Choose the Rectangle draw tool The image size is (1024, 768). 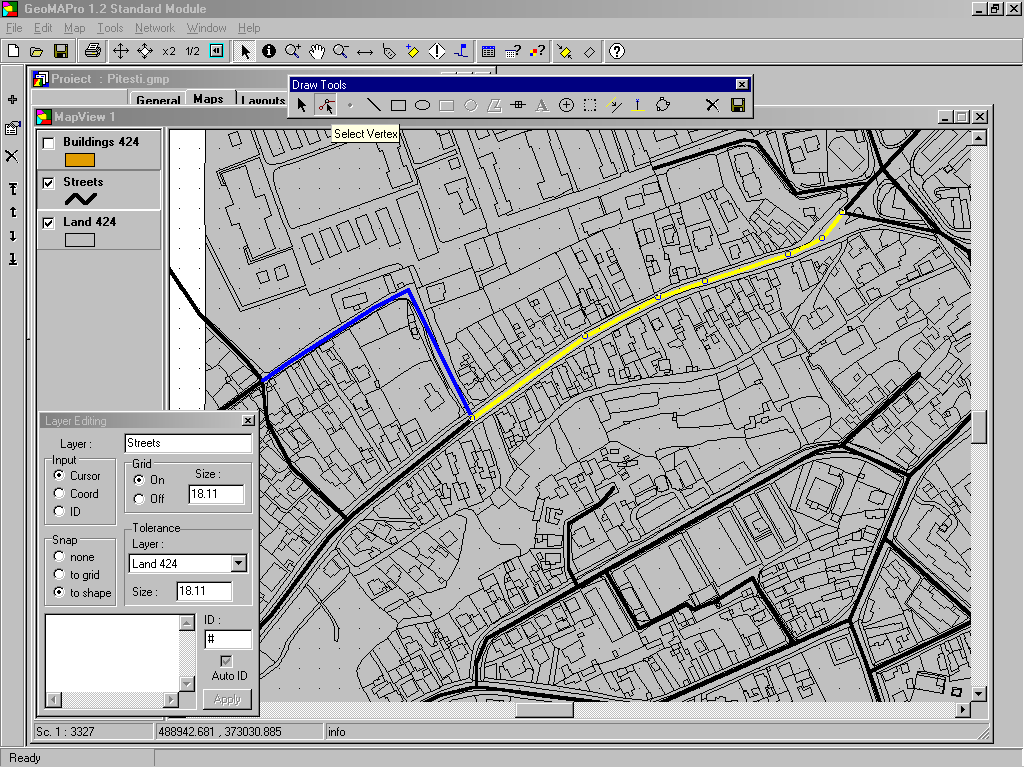coord(398,105)
